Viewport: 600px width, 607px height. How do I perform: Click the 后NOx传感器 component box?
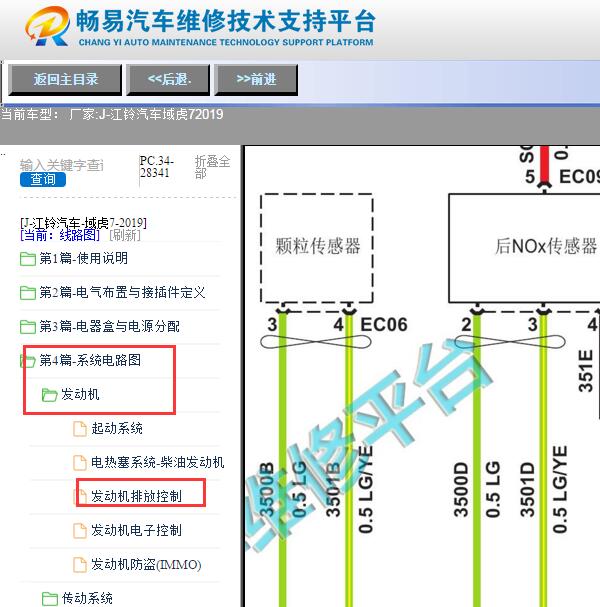point(525,248)
